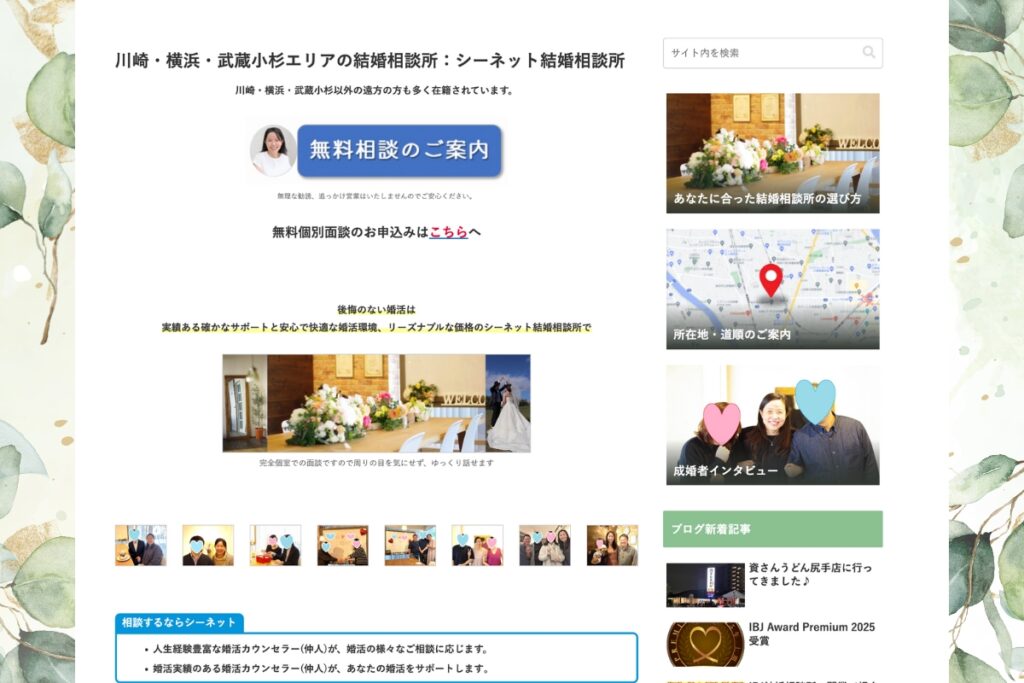Viewport: 1024px width, 683px height.
Task: Click the pink heart on interview photo
Action: 721,422
